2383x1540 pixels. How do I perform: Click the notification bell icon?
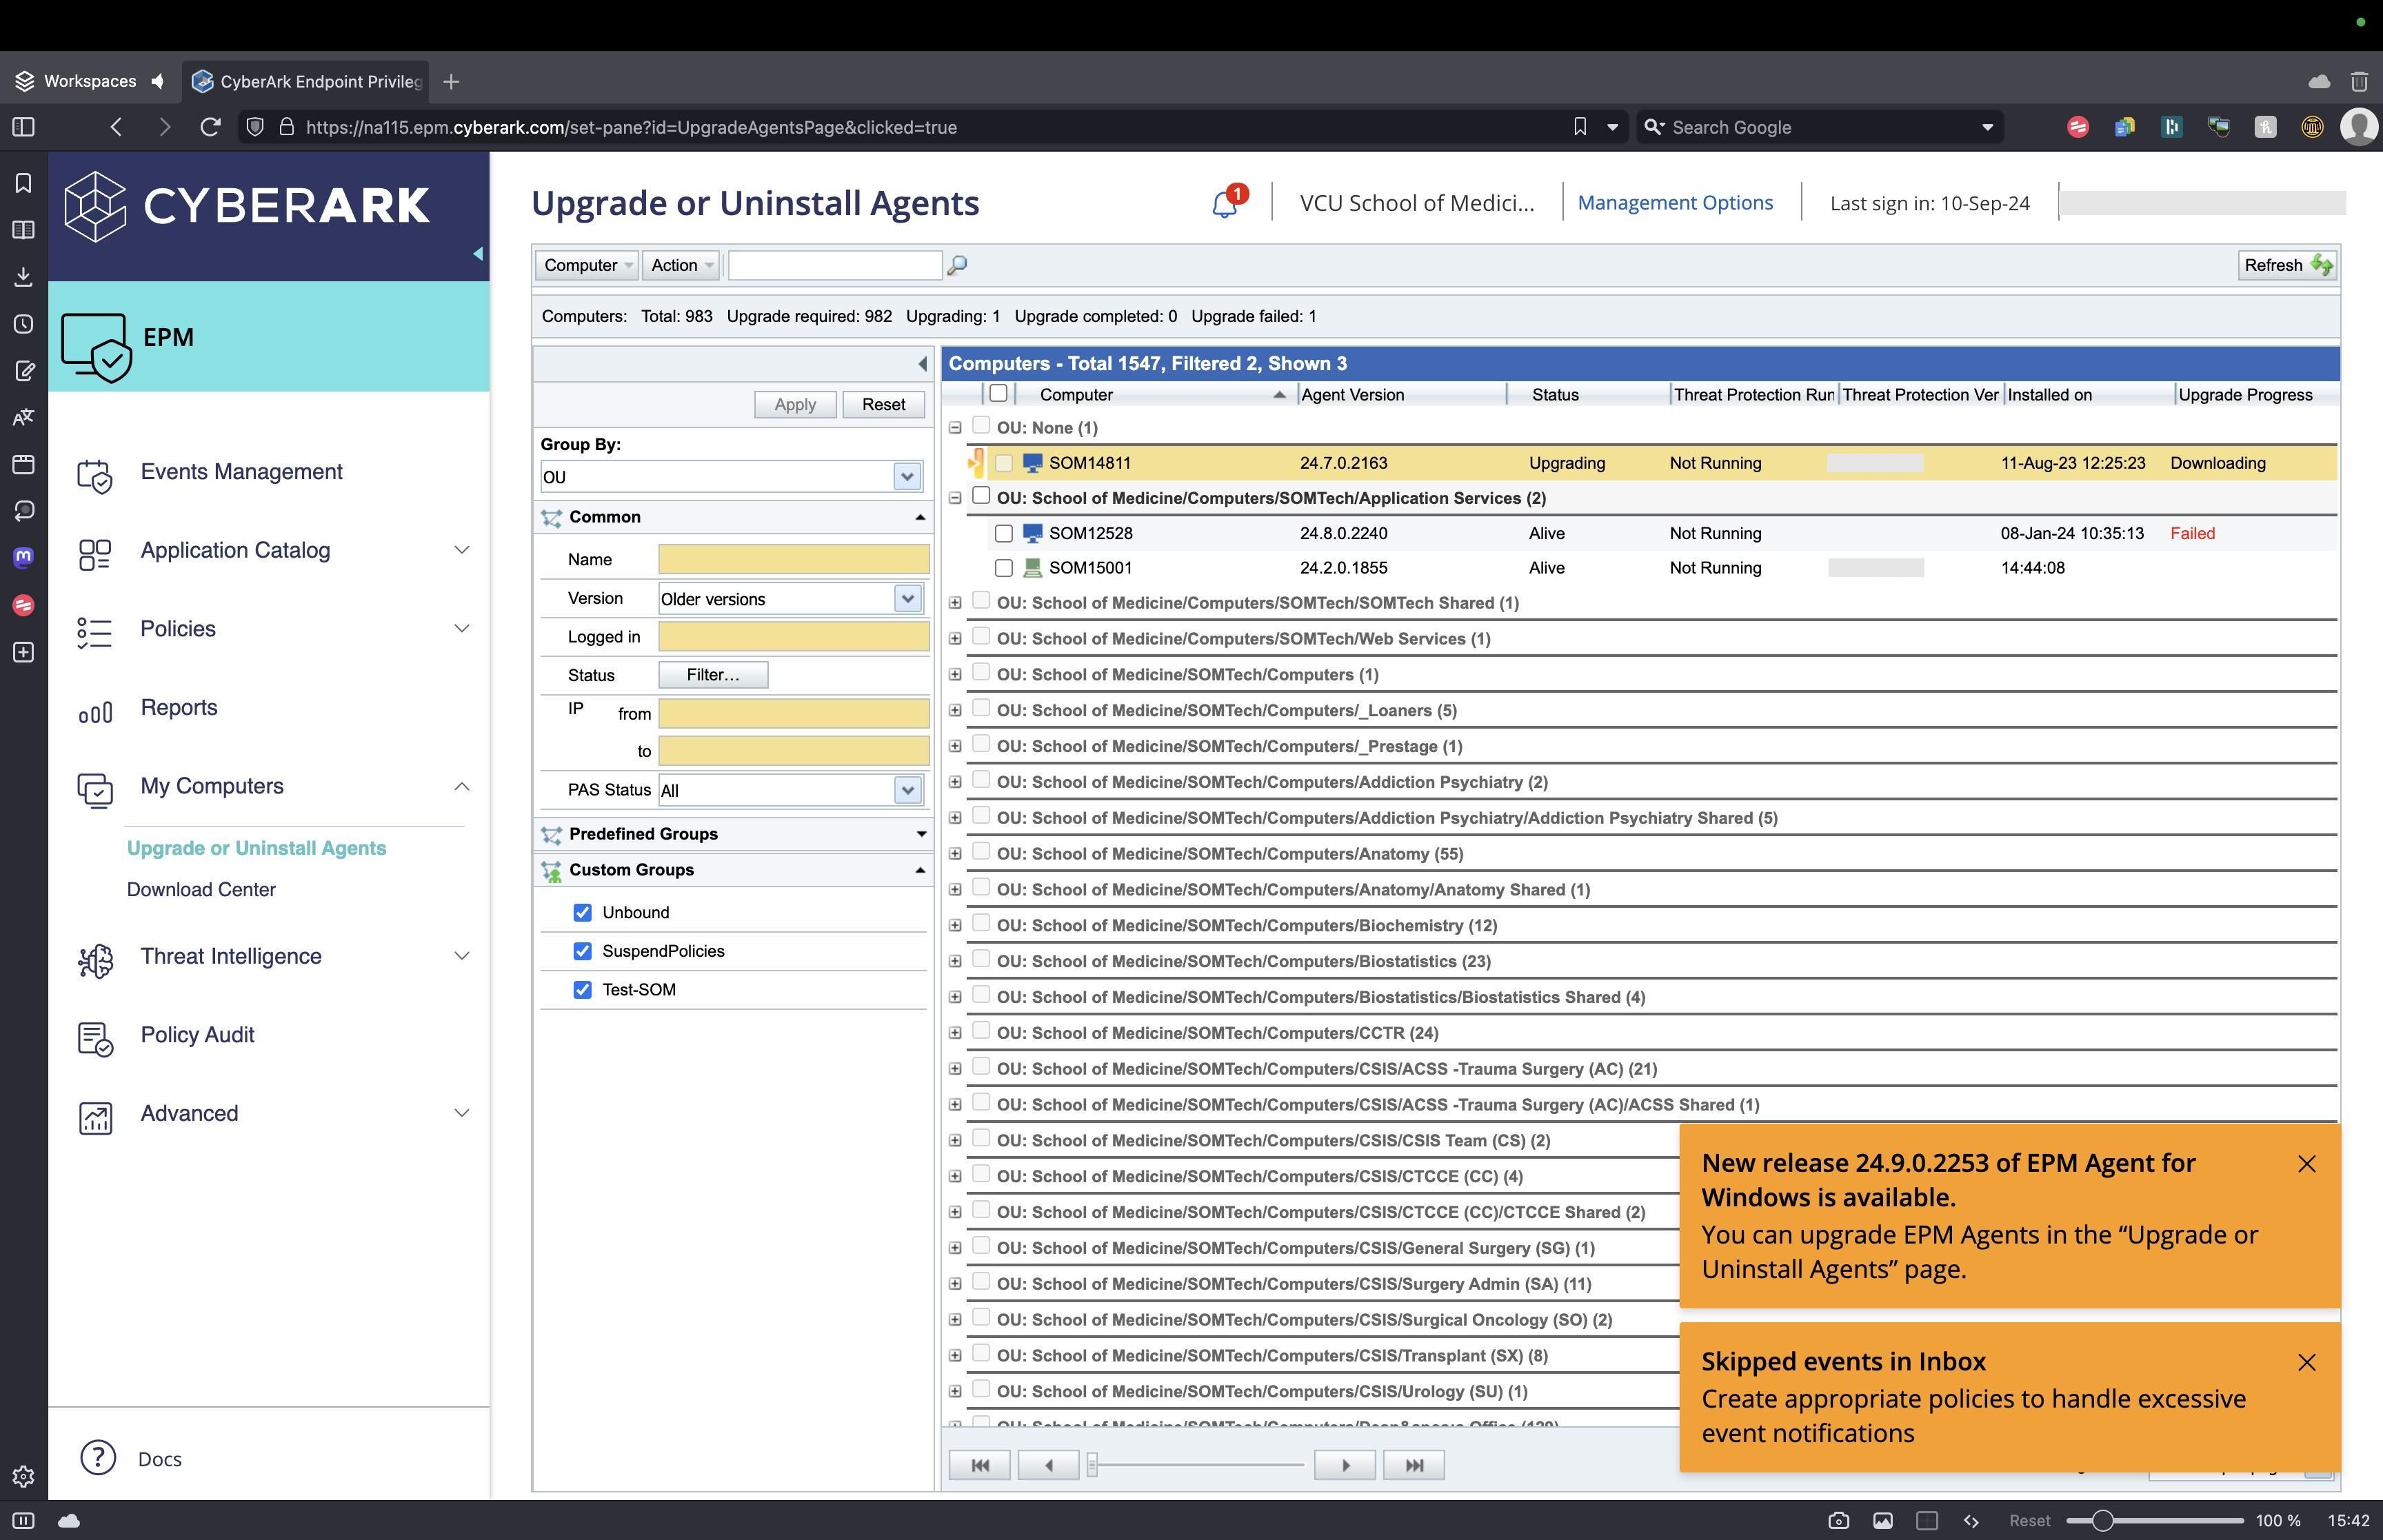1224,204
